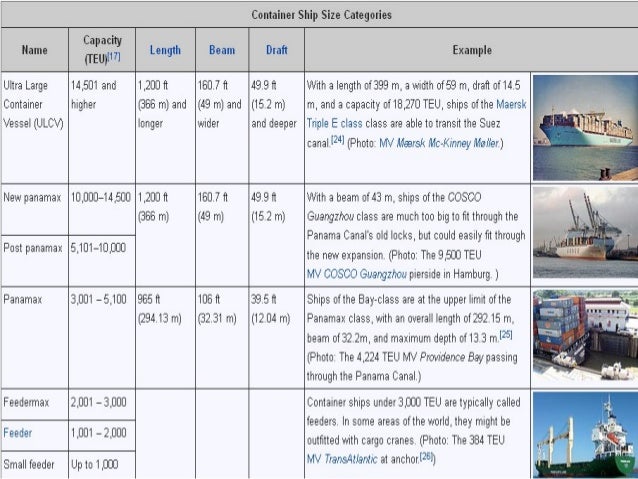Click the '965 ft (294.13 m)' length cell

[165, 337]
